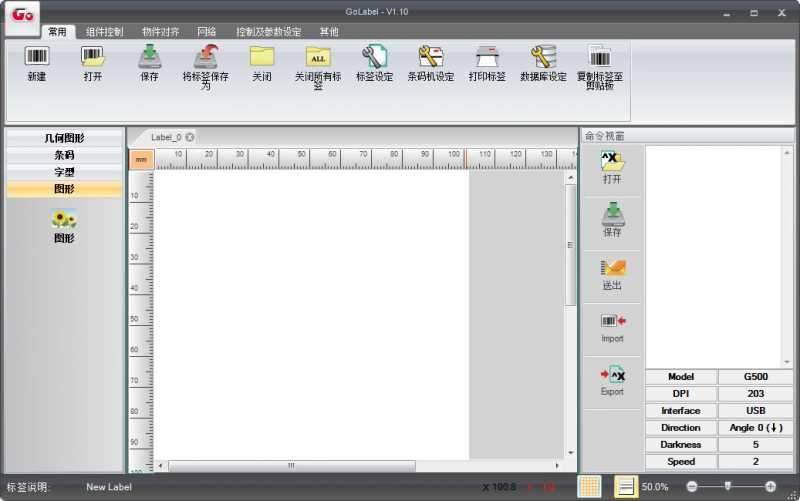Click the zoom slider handle
Image resolution: width=800 pixels, height=501 pixels.
[727, 486]
